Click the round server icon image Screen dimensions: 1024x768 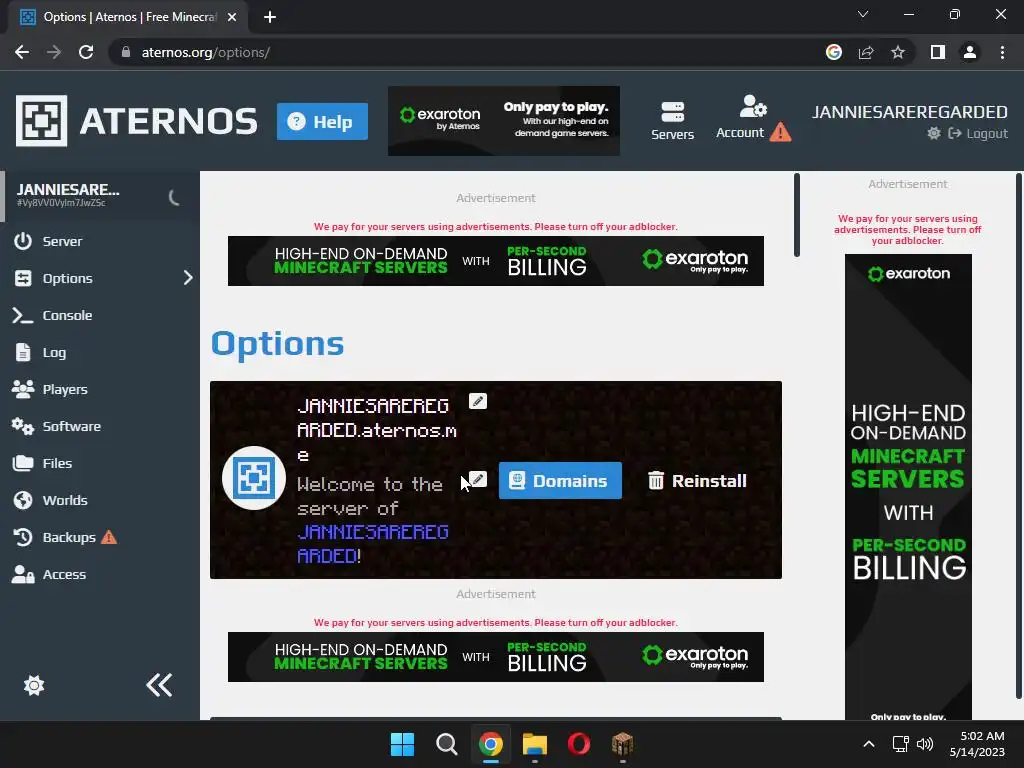[254, 478]
